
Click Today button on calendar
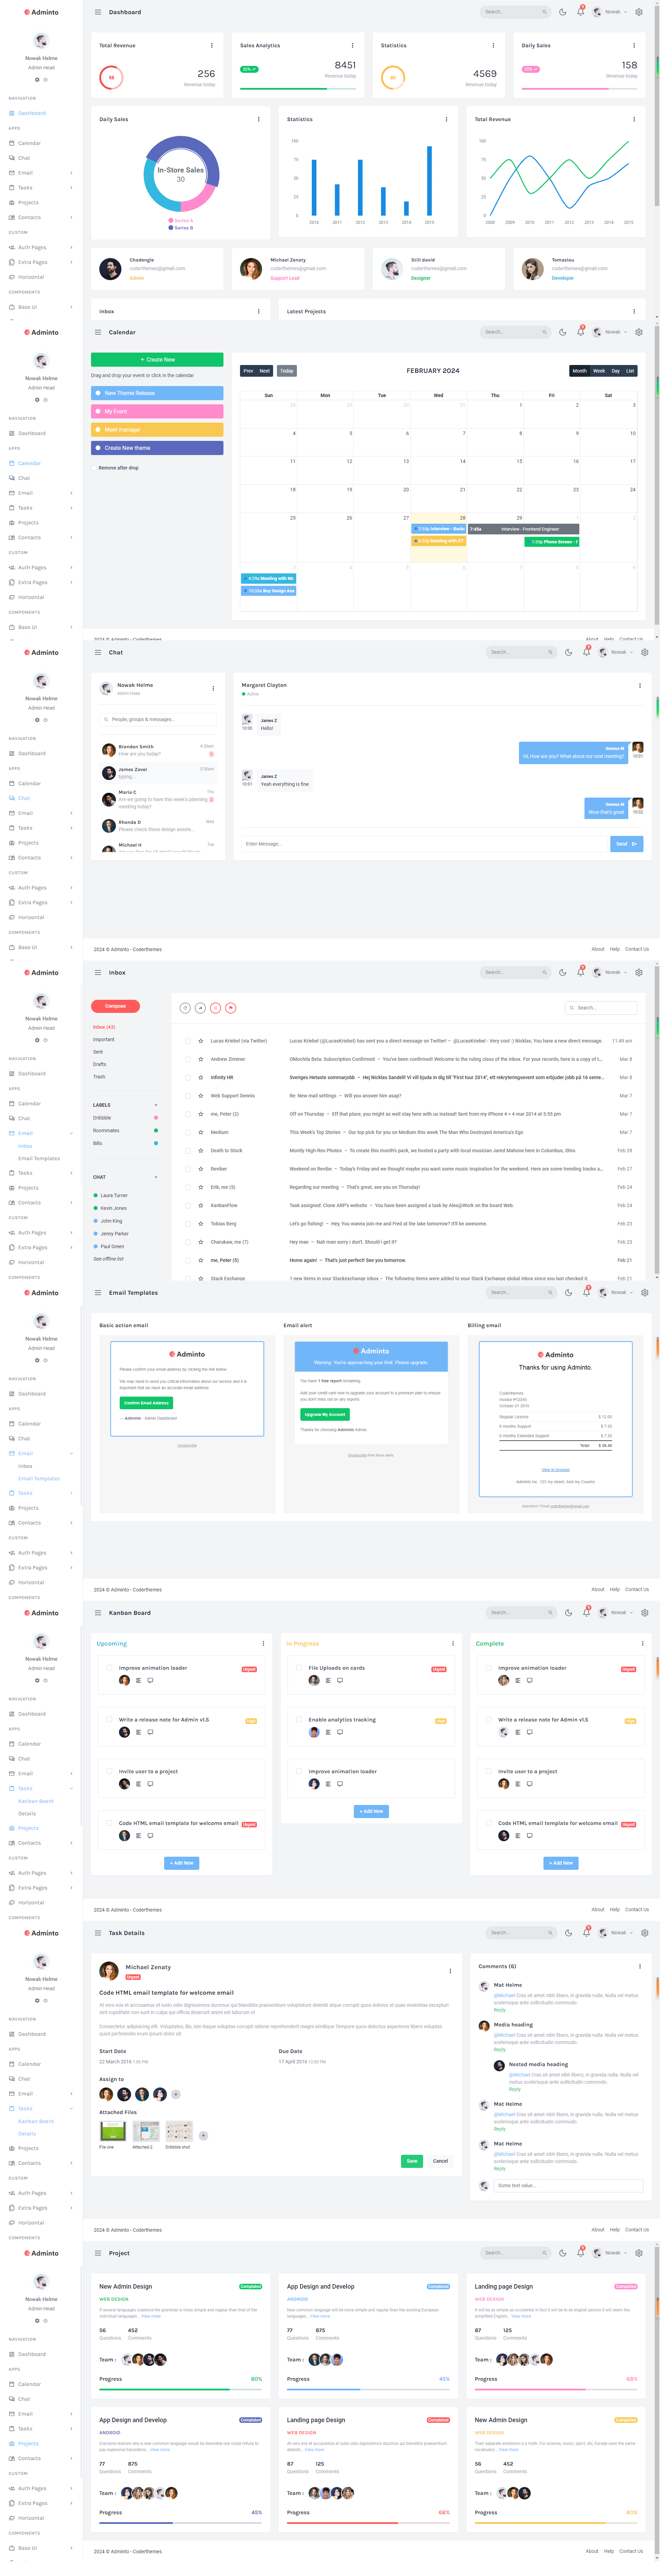287,371
